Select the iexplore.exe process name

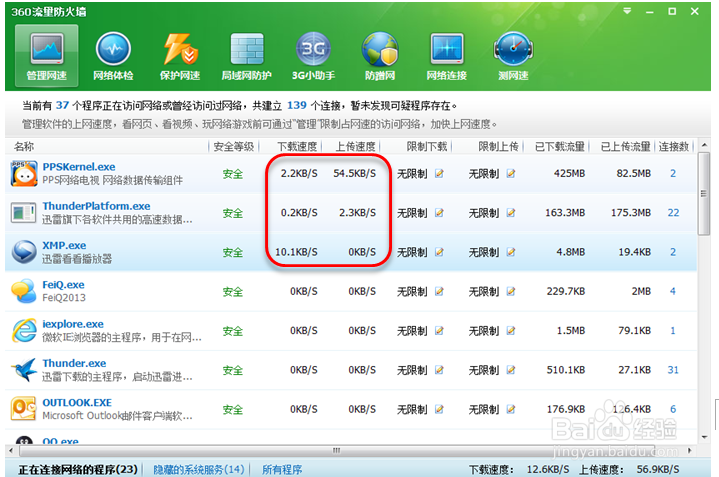tap(73, 324)
